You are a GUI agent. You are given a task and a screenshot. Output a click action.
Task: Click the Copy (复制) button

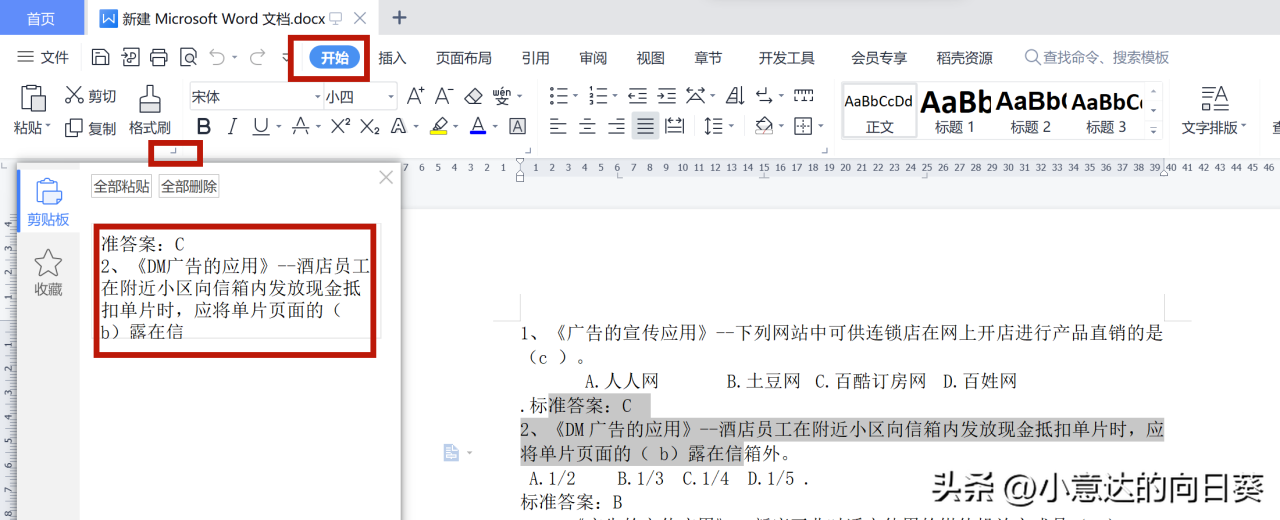[90, 128]
